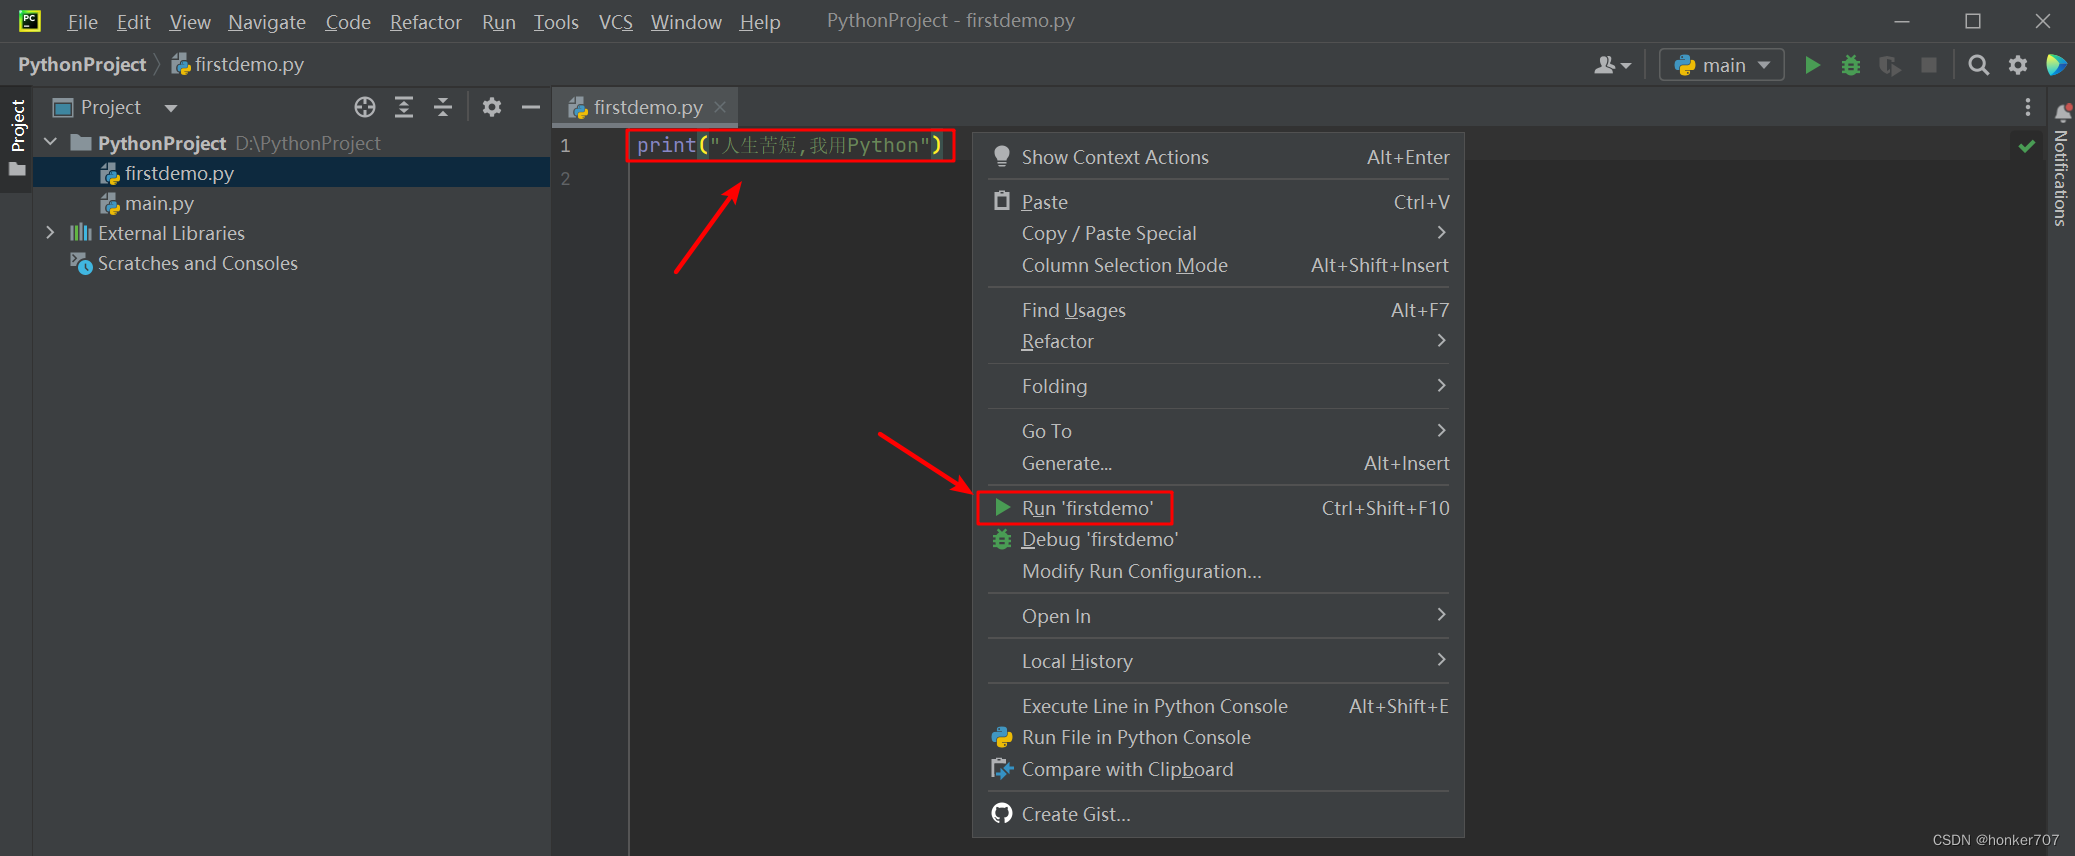Image resolution: width=2075 pixels, height=856 pixels.
Task: Click the green inspection checkmark icon
Action: (2027, 146)
